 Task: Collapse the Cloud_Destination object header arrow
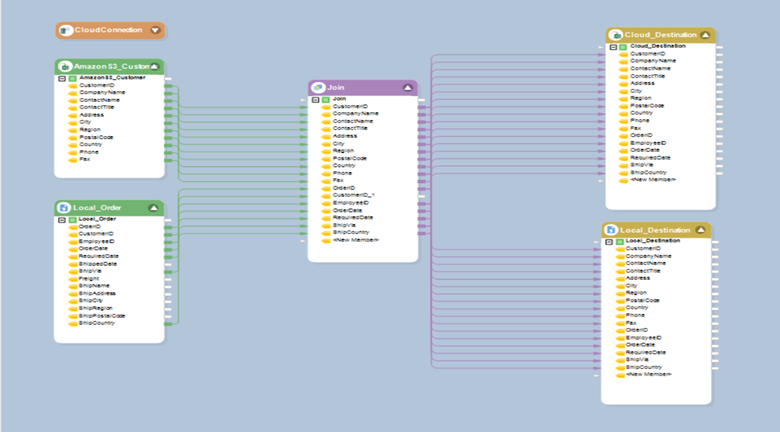coord(705,35)
